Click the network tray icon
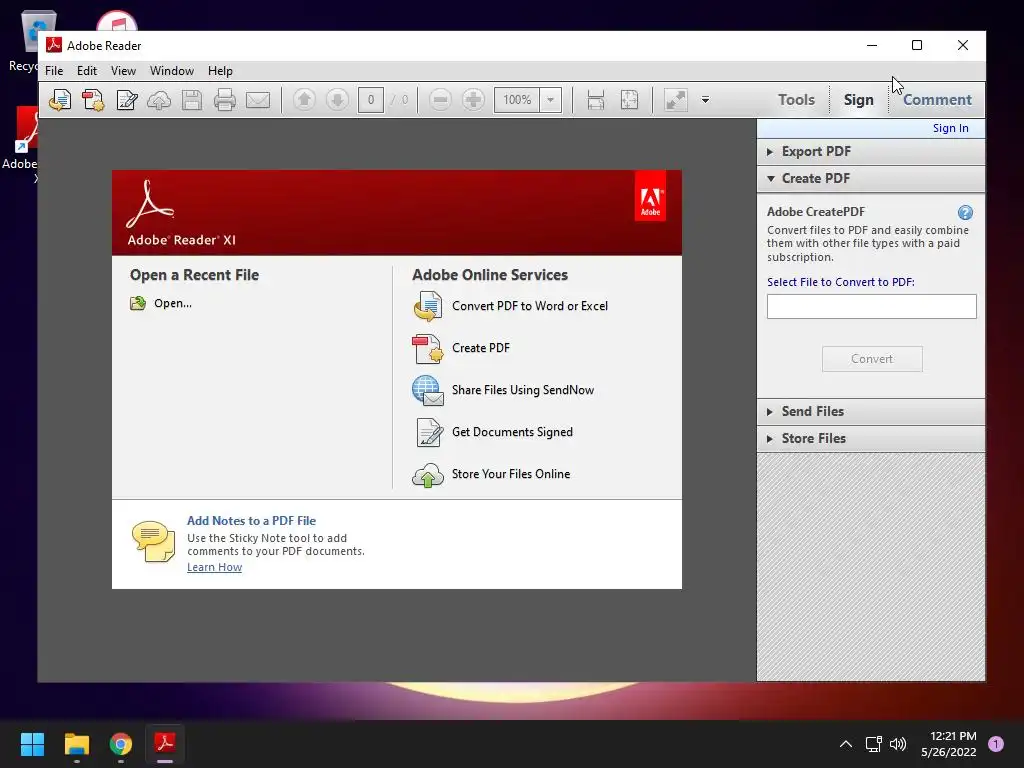Viewport: 1024px width, 768px height. point(873,744)
